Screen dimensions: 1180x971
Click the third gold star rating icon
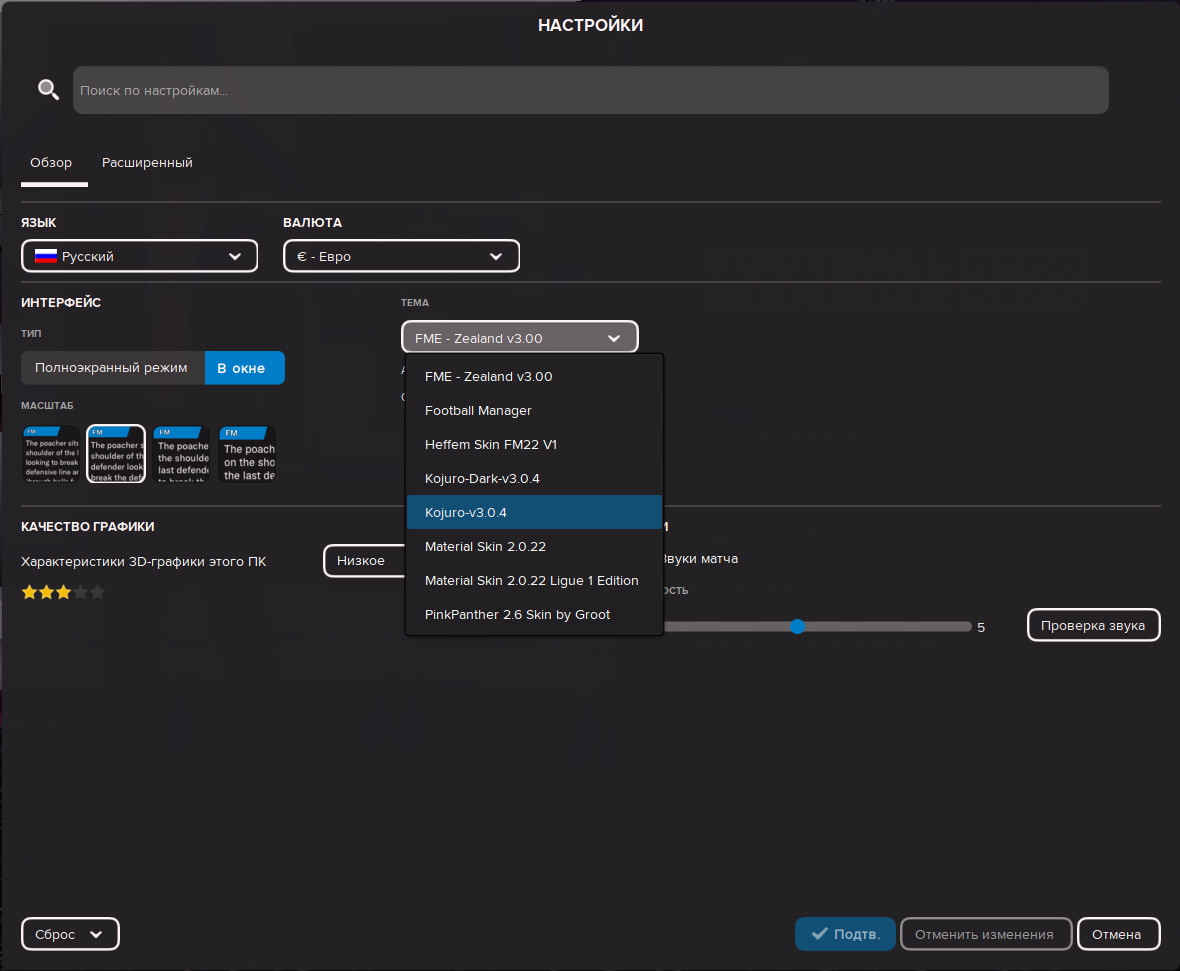coord(63,592)
